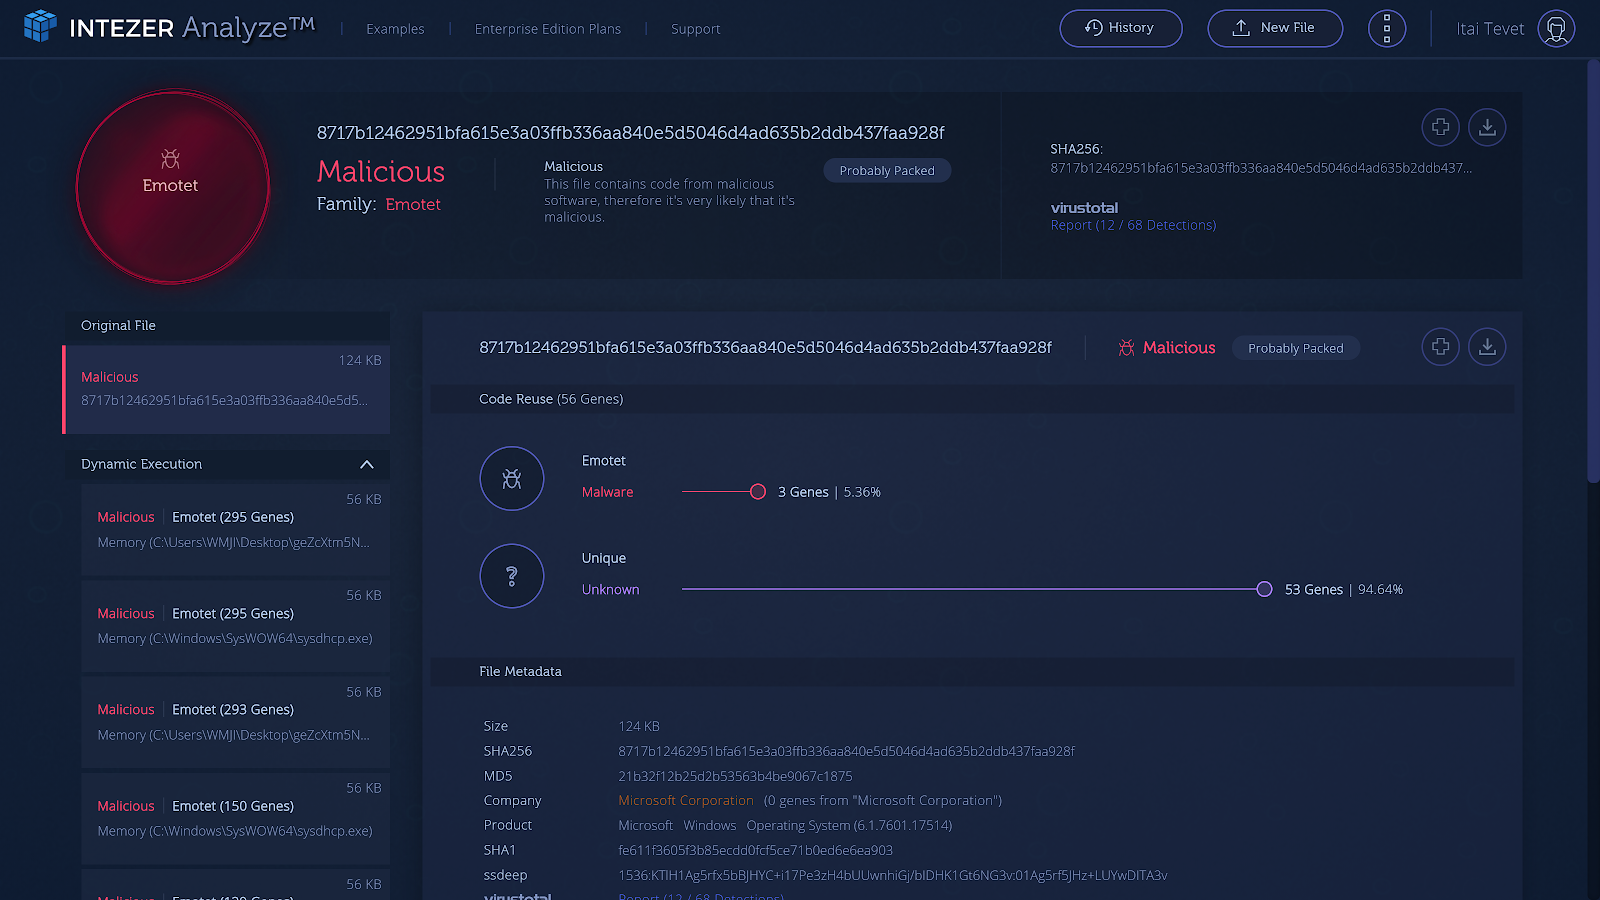The image size is (1600, 900).
Task: Open the Support page
Action: pos(695,29)
